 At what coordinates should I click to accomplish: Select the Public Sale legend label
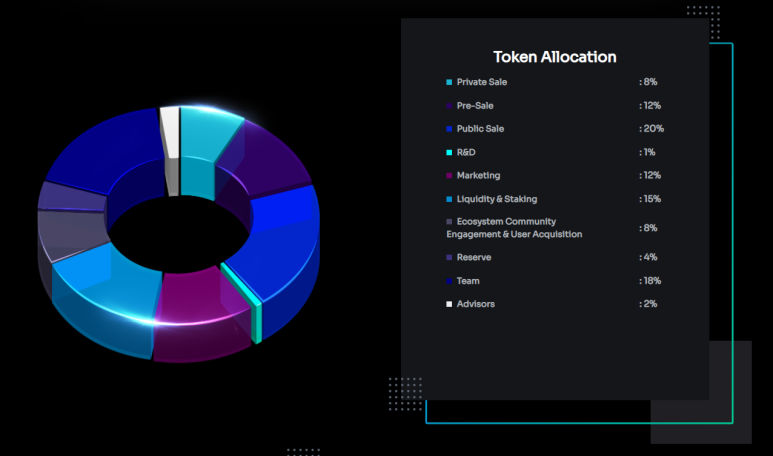pyautogui.click(x=480, y=129)
